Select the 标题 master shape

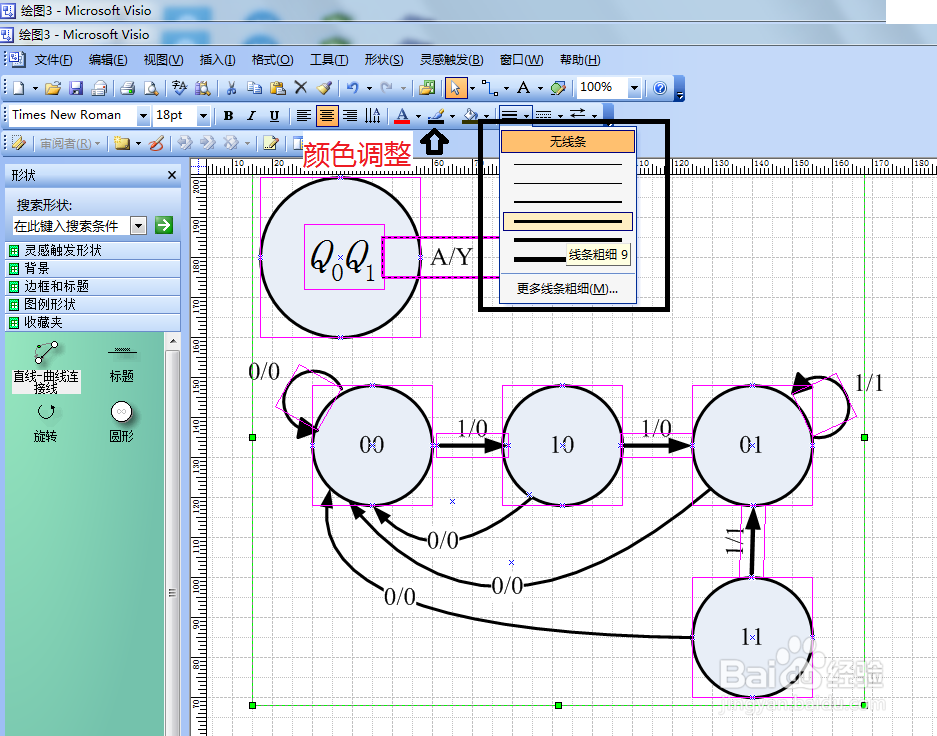[121, 363]
